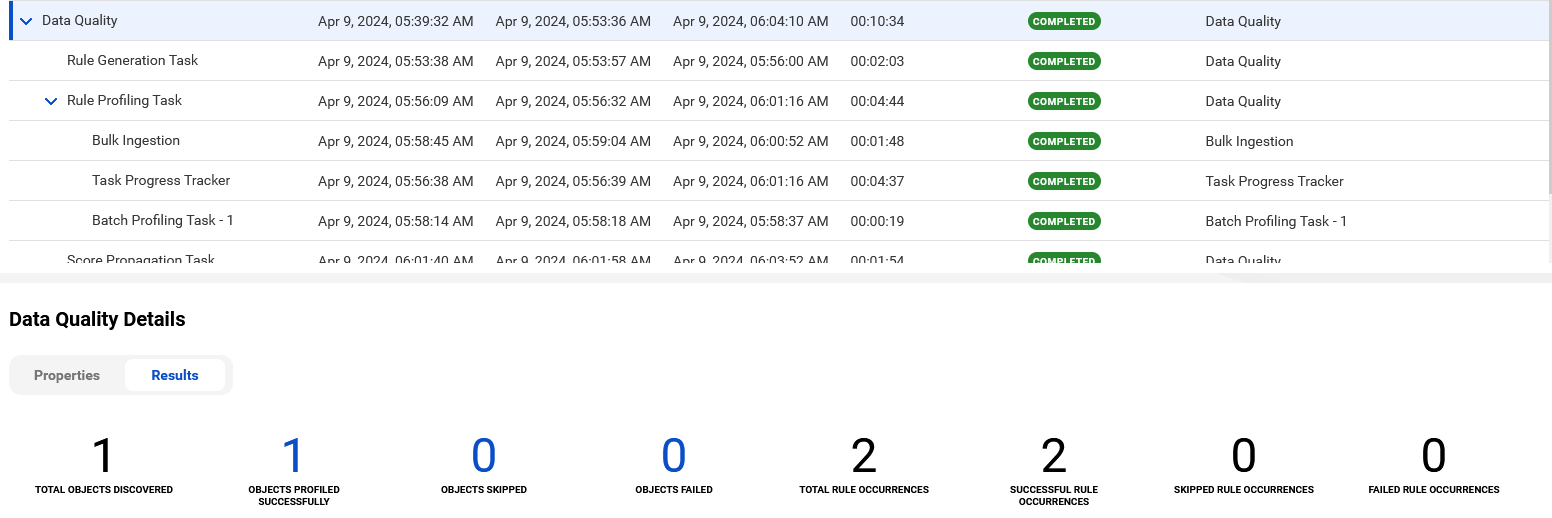1552x518 pixels.
Task: Open the Objects Skipped count link
Action: 484,456
